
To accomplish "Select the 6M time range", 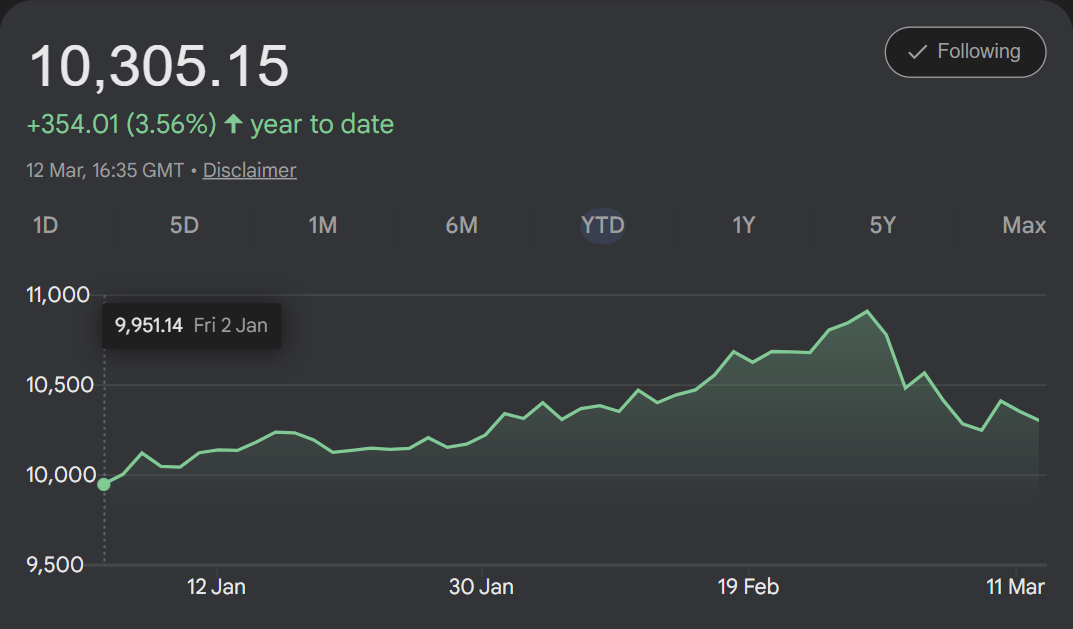I will [461, 225].
